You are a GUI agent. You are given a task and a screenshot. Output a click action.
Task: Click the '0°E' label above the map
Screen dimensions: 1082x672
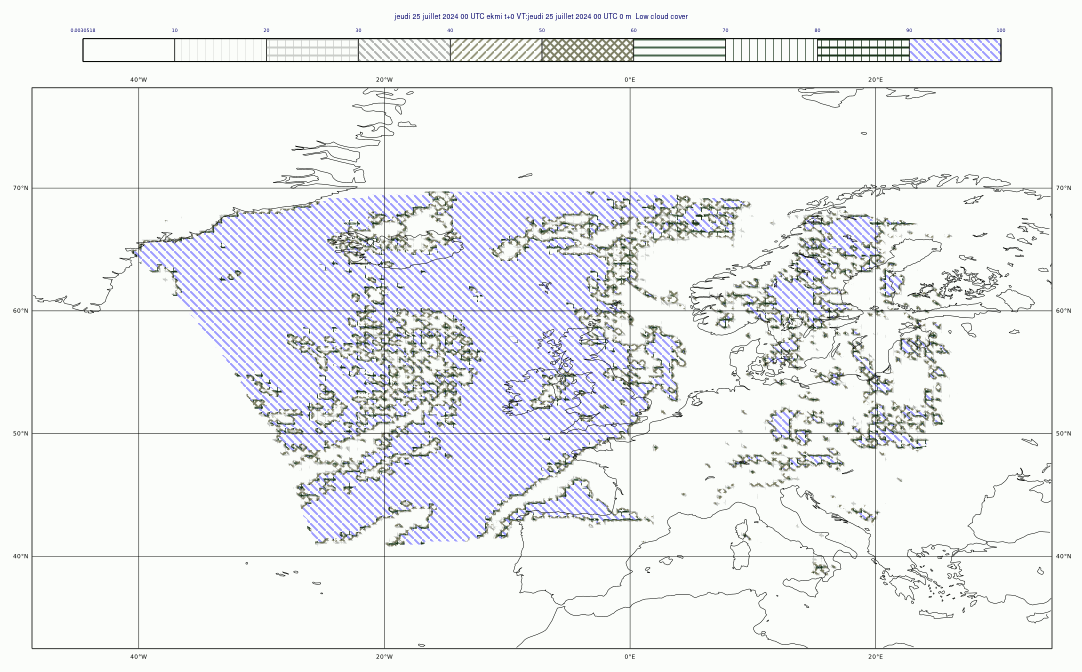click(x=630, y=79)
